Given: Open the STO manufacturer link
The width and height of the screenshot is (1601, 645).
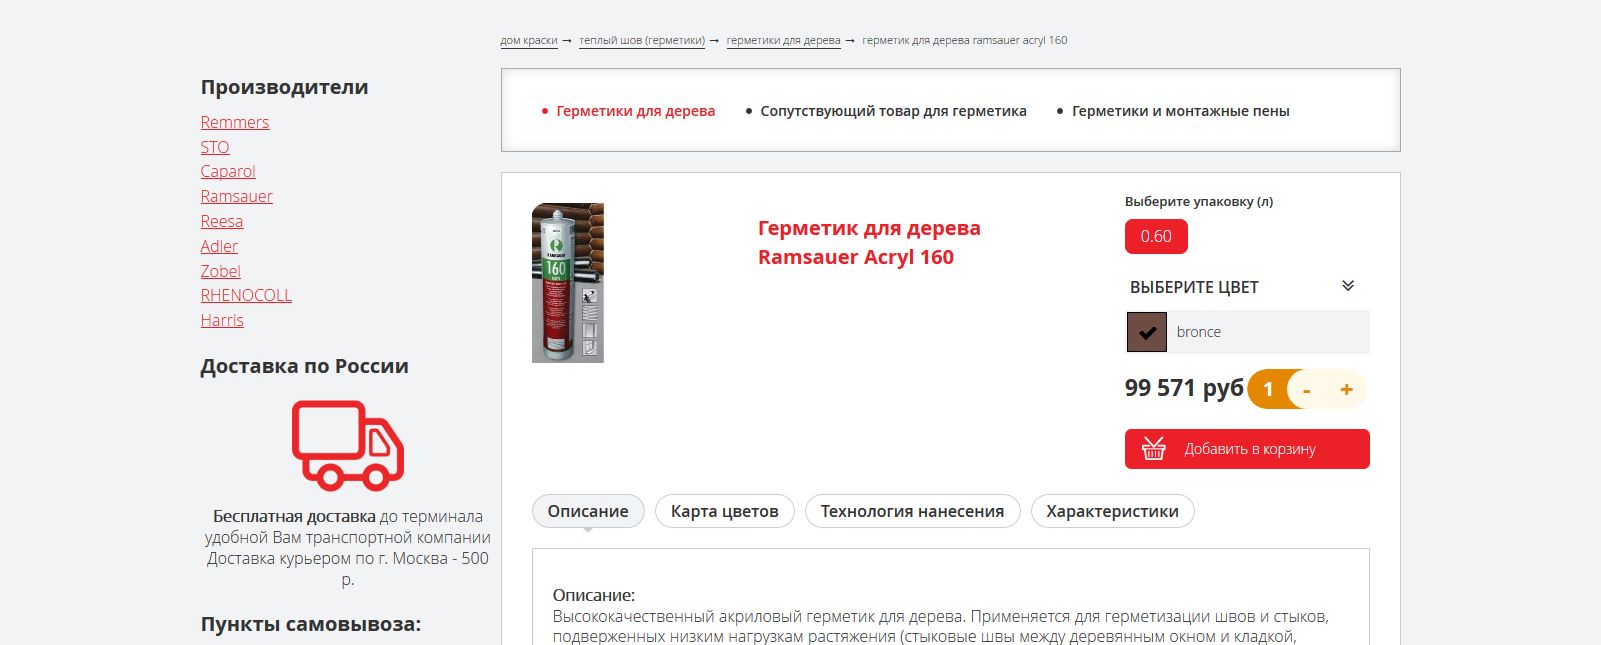Looking at the screenshot, I should [x=215, y=147].
